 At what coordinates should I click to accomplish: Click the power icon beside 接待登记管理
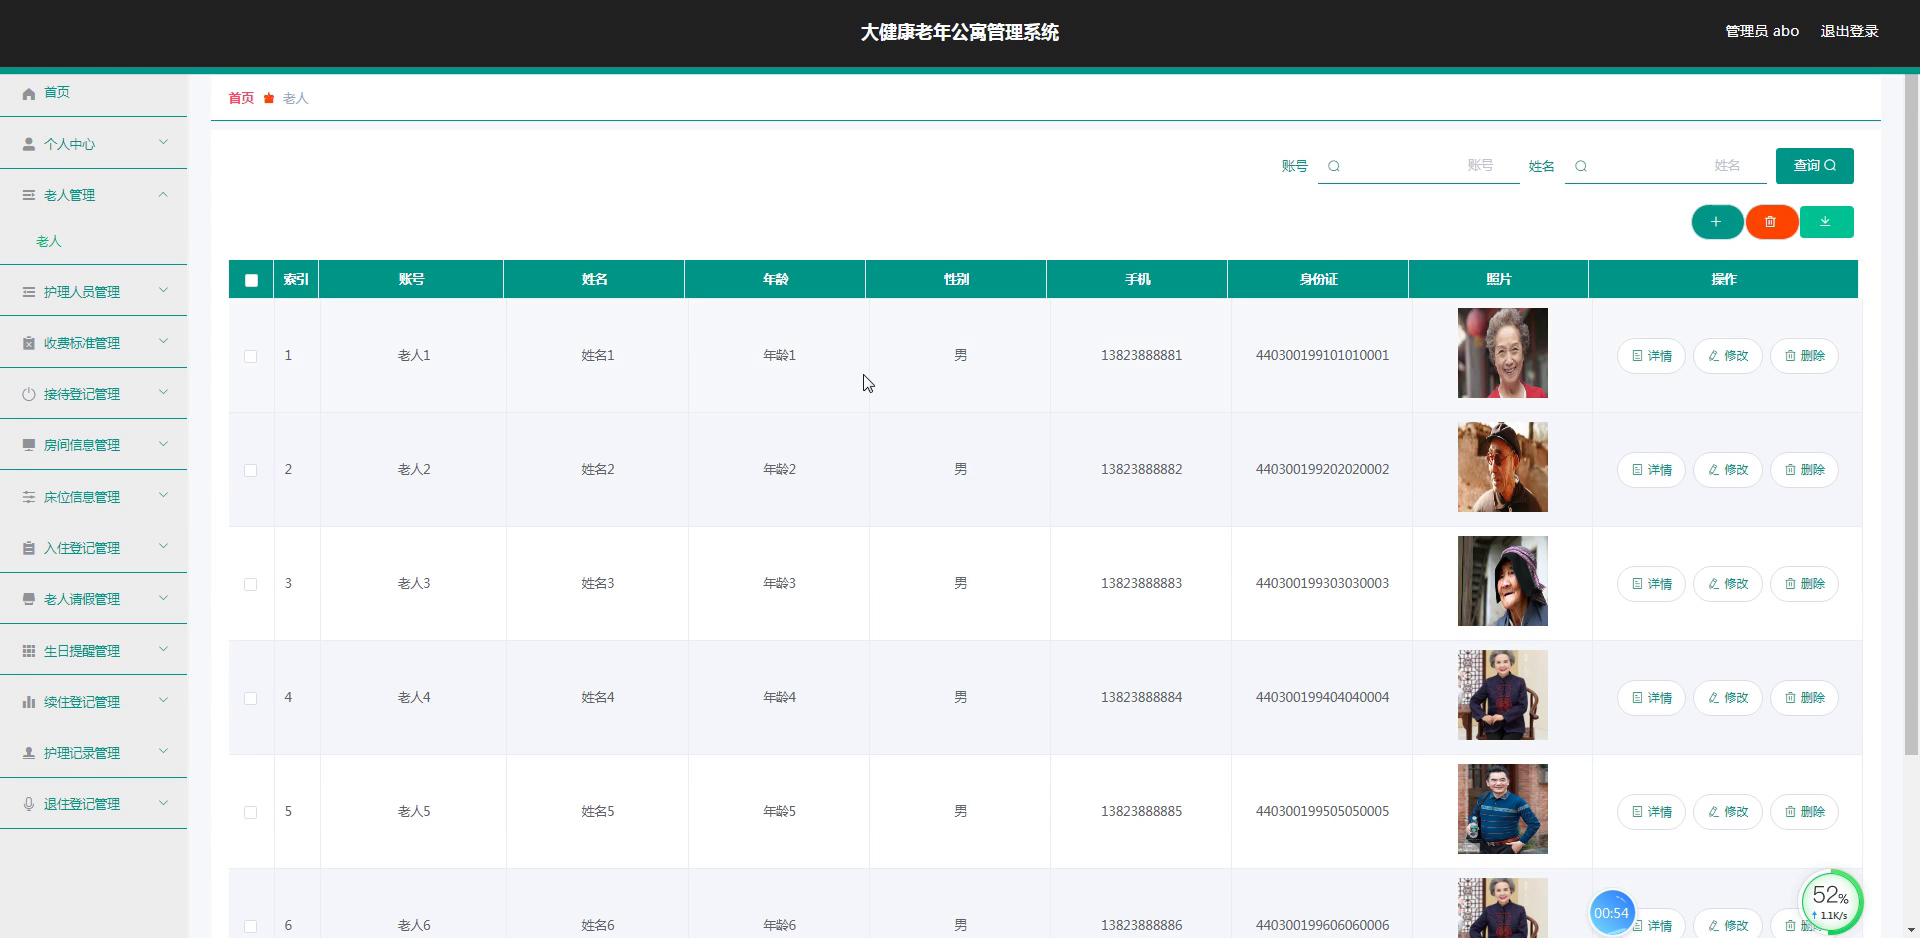(x=29, y=394)
